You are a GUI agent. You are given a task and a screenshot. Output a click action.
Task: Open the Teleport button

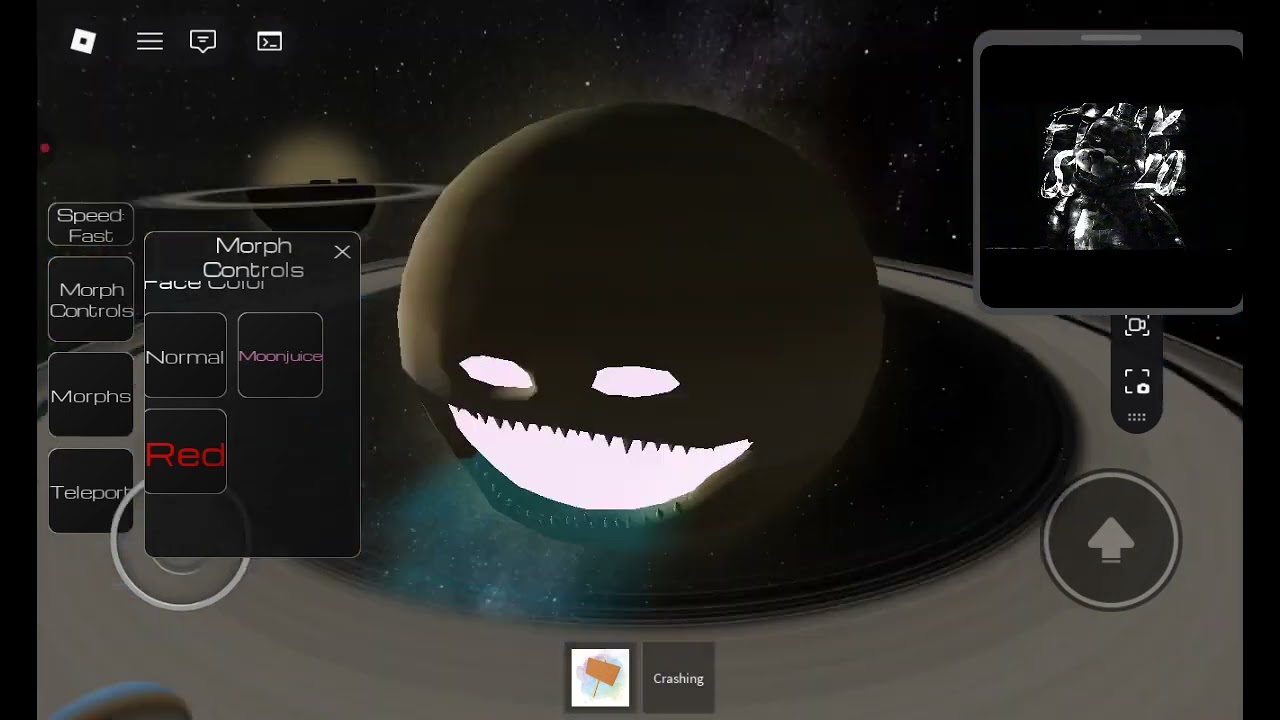[91, 492]
